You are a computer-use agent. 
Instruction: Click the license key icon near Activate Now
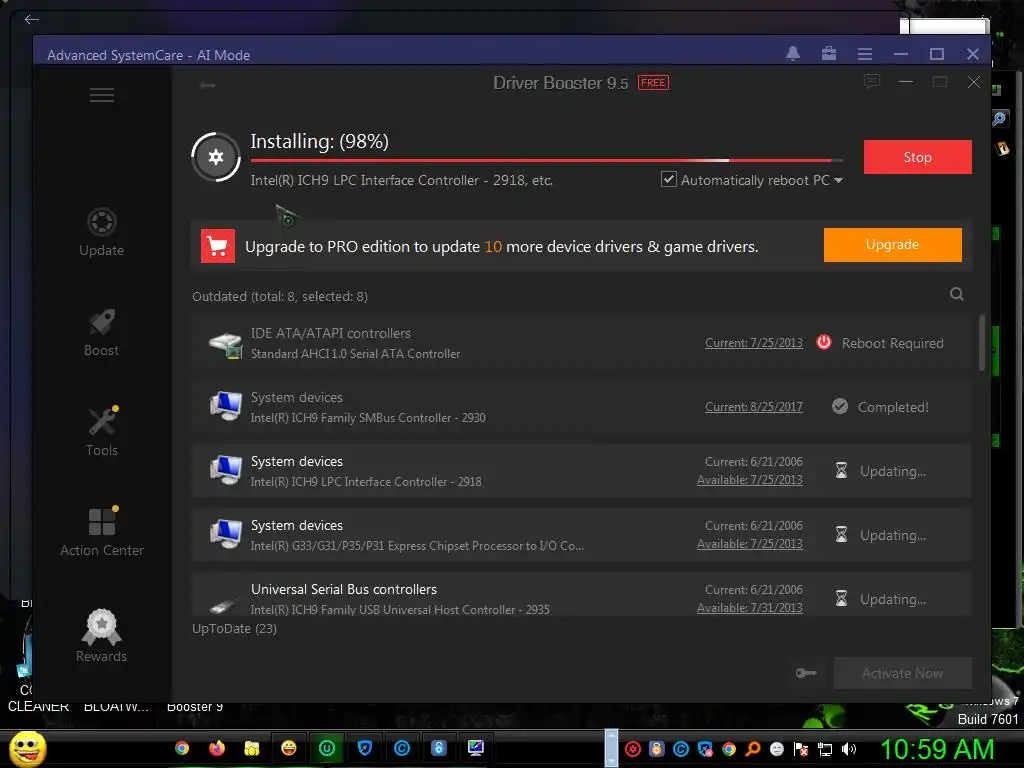pos(807,673)
